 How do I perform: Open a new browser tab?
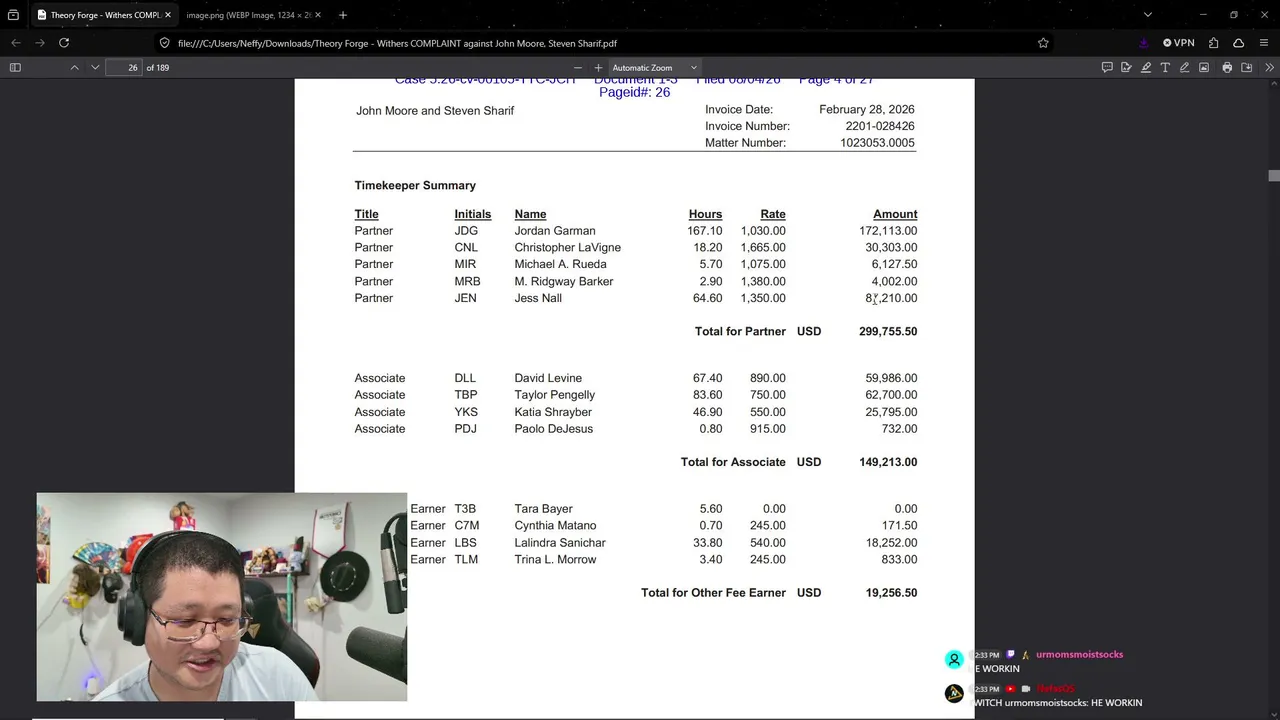(x=343, y=15)
